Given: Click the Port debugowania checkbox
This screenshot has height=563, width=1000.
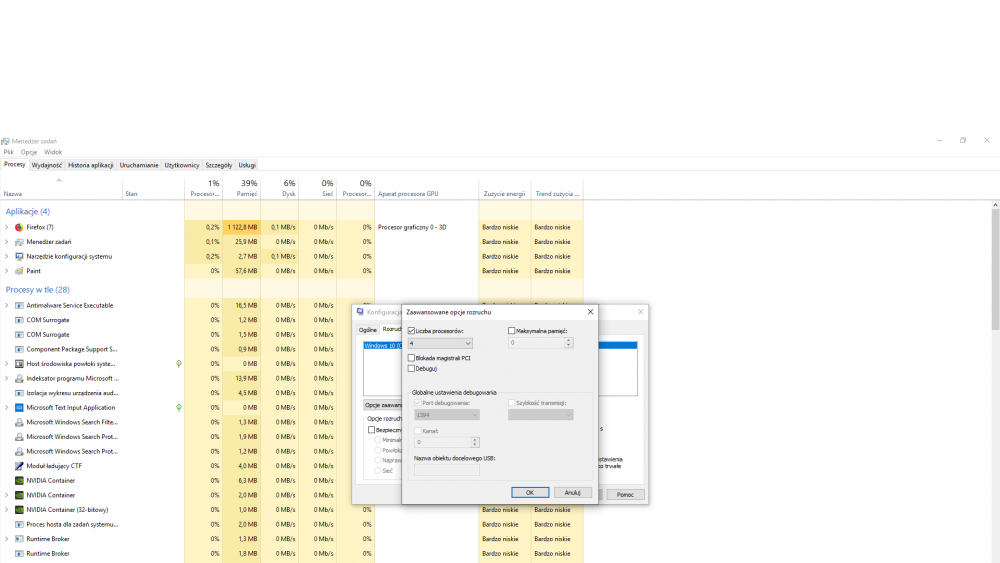Looking at the screenshot, I should 418,403.
